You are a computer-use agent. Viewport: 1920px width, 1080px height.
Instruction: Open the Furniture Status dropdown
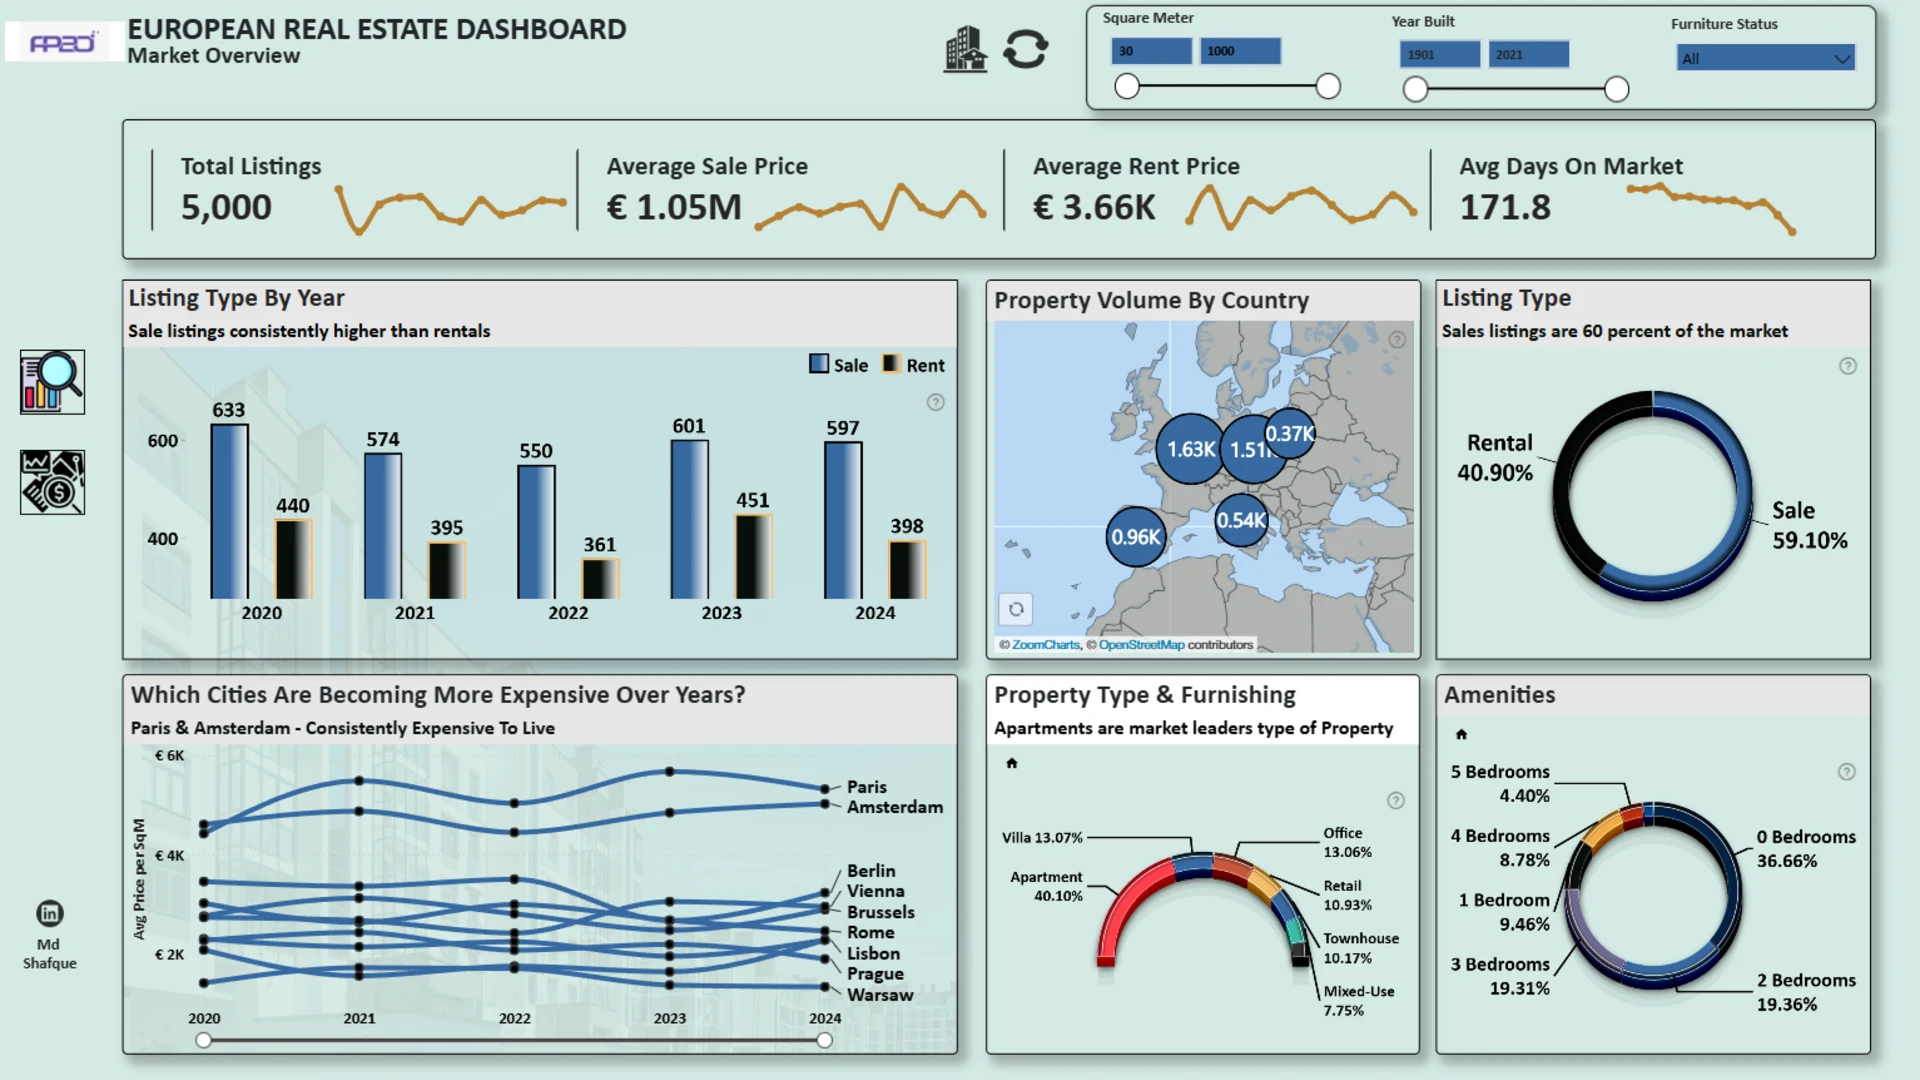pos(1765,58)
